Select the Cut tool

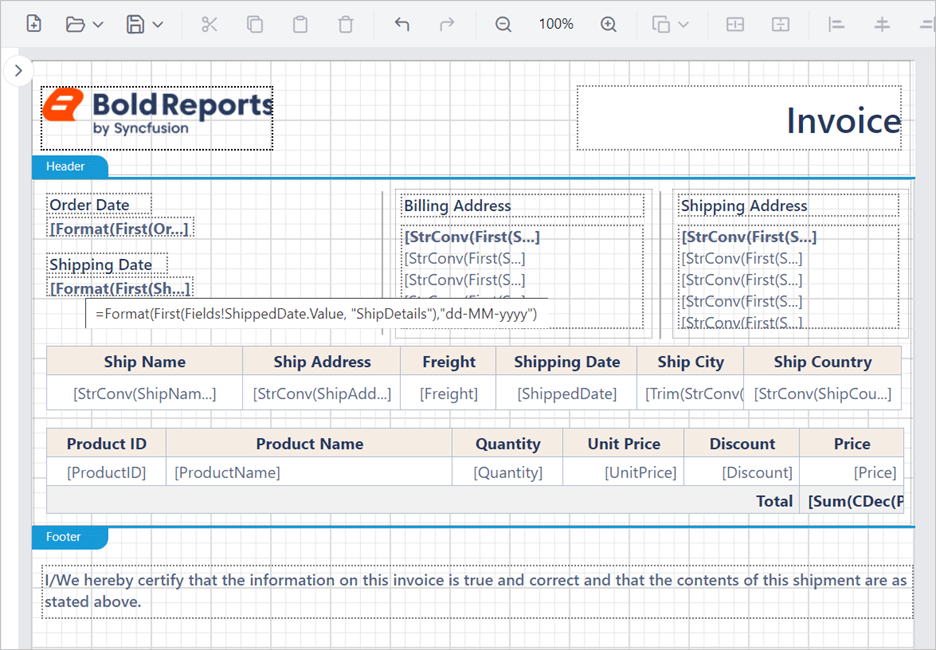coord(209,23)
